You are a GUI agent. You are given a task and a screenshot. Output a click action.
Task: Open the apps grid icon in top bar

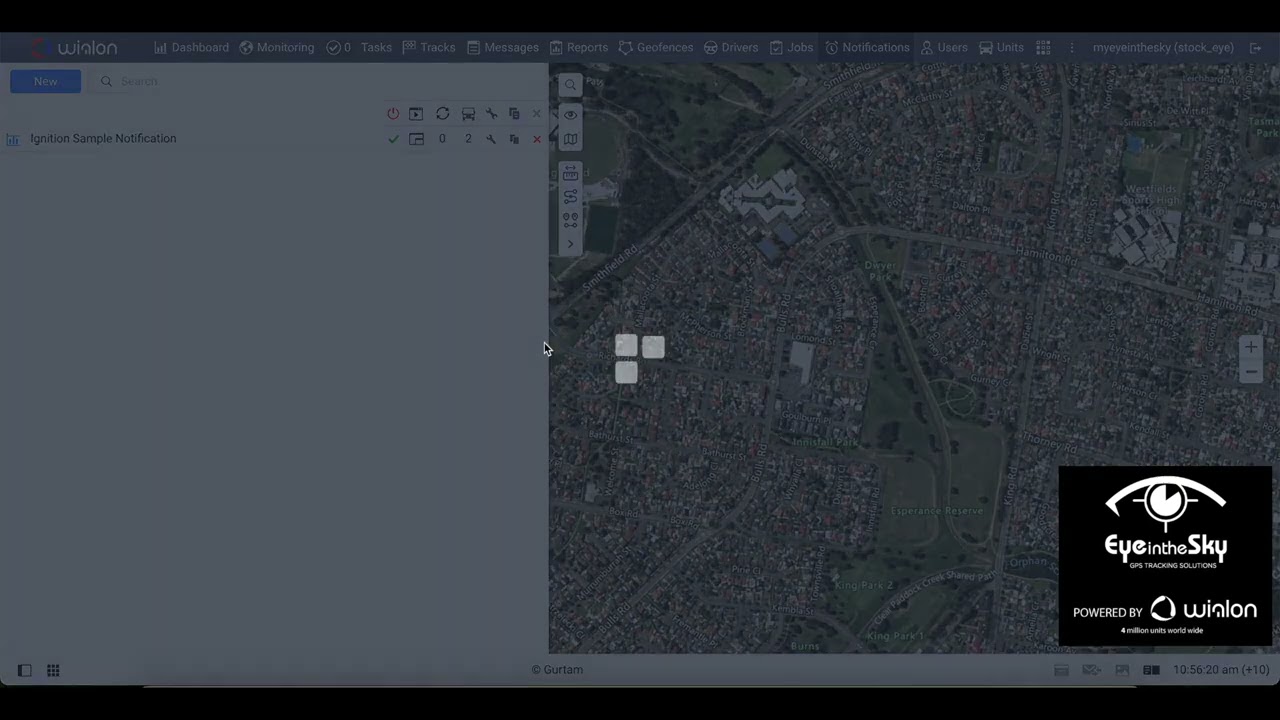tap(1043, 47)
